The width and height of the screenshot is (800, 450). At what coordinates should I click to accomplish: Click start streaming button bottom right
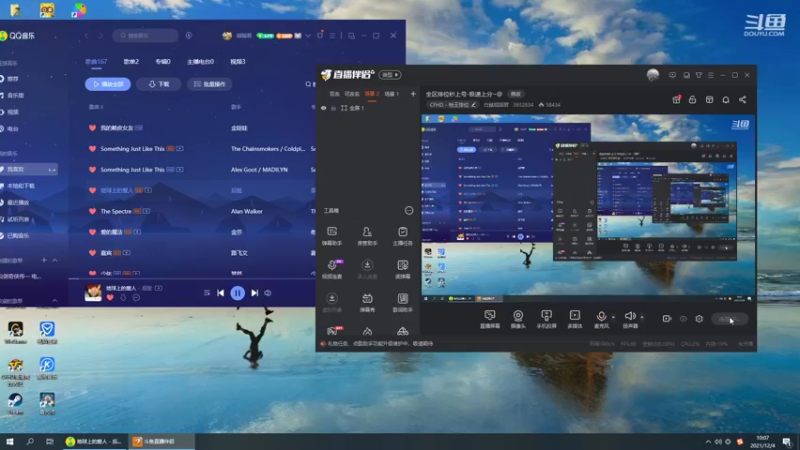coord(730,319)
